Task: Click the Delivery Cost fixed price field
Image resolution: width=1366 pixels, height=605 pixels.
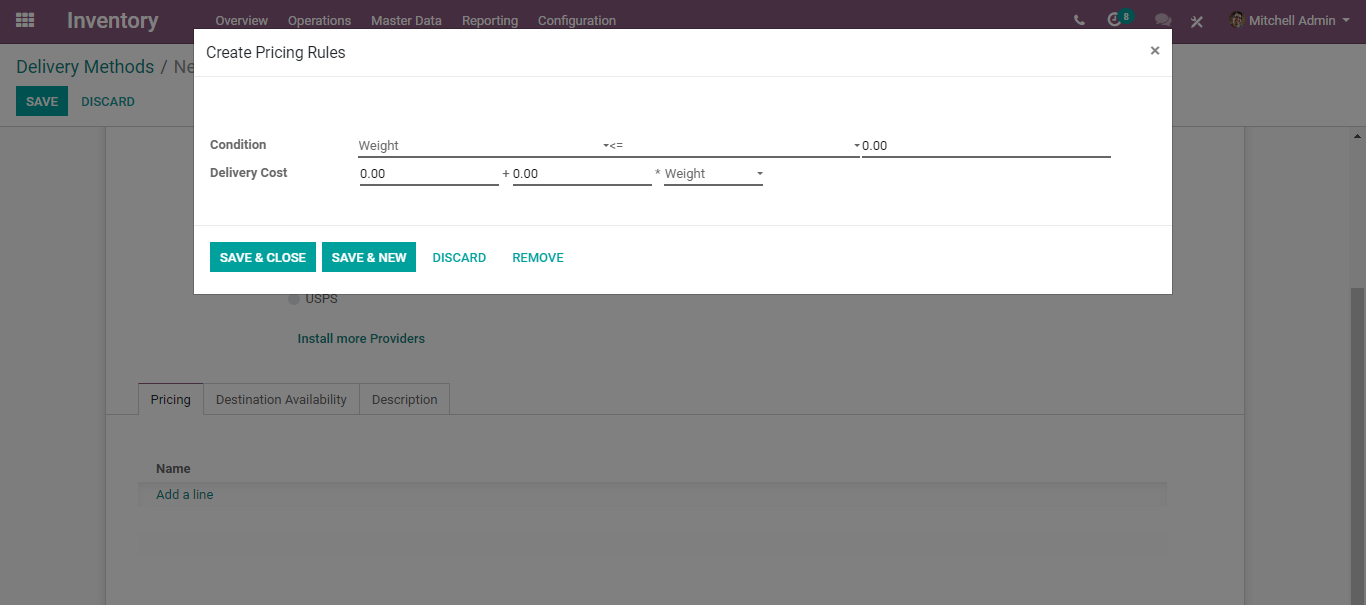Action: pos(429,174)
